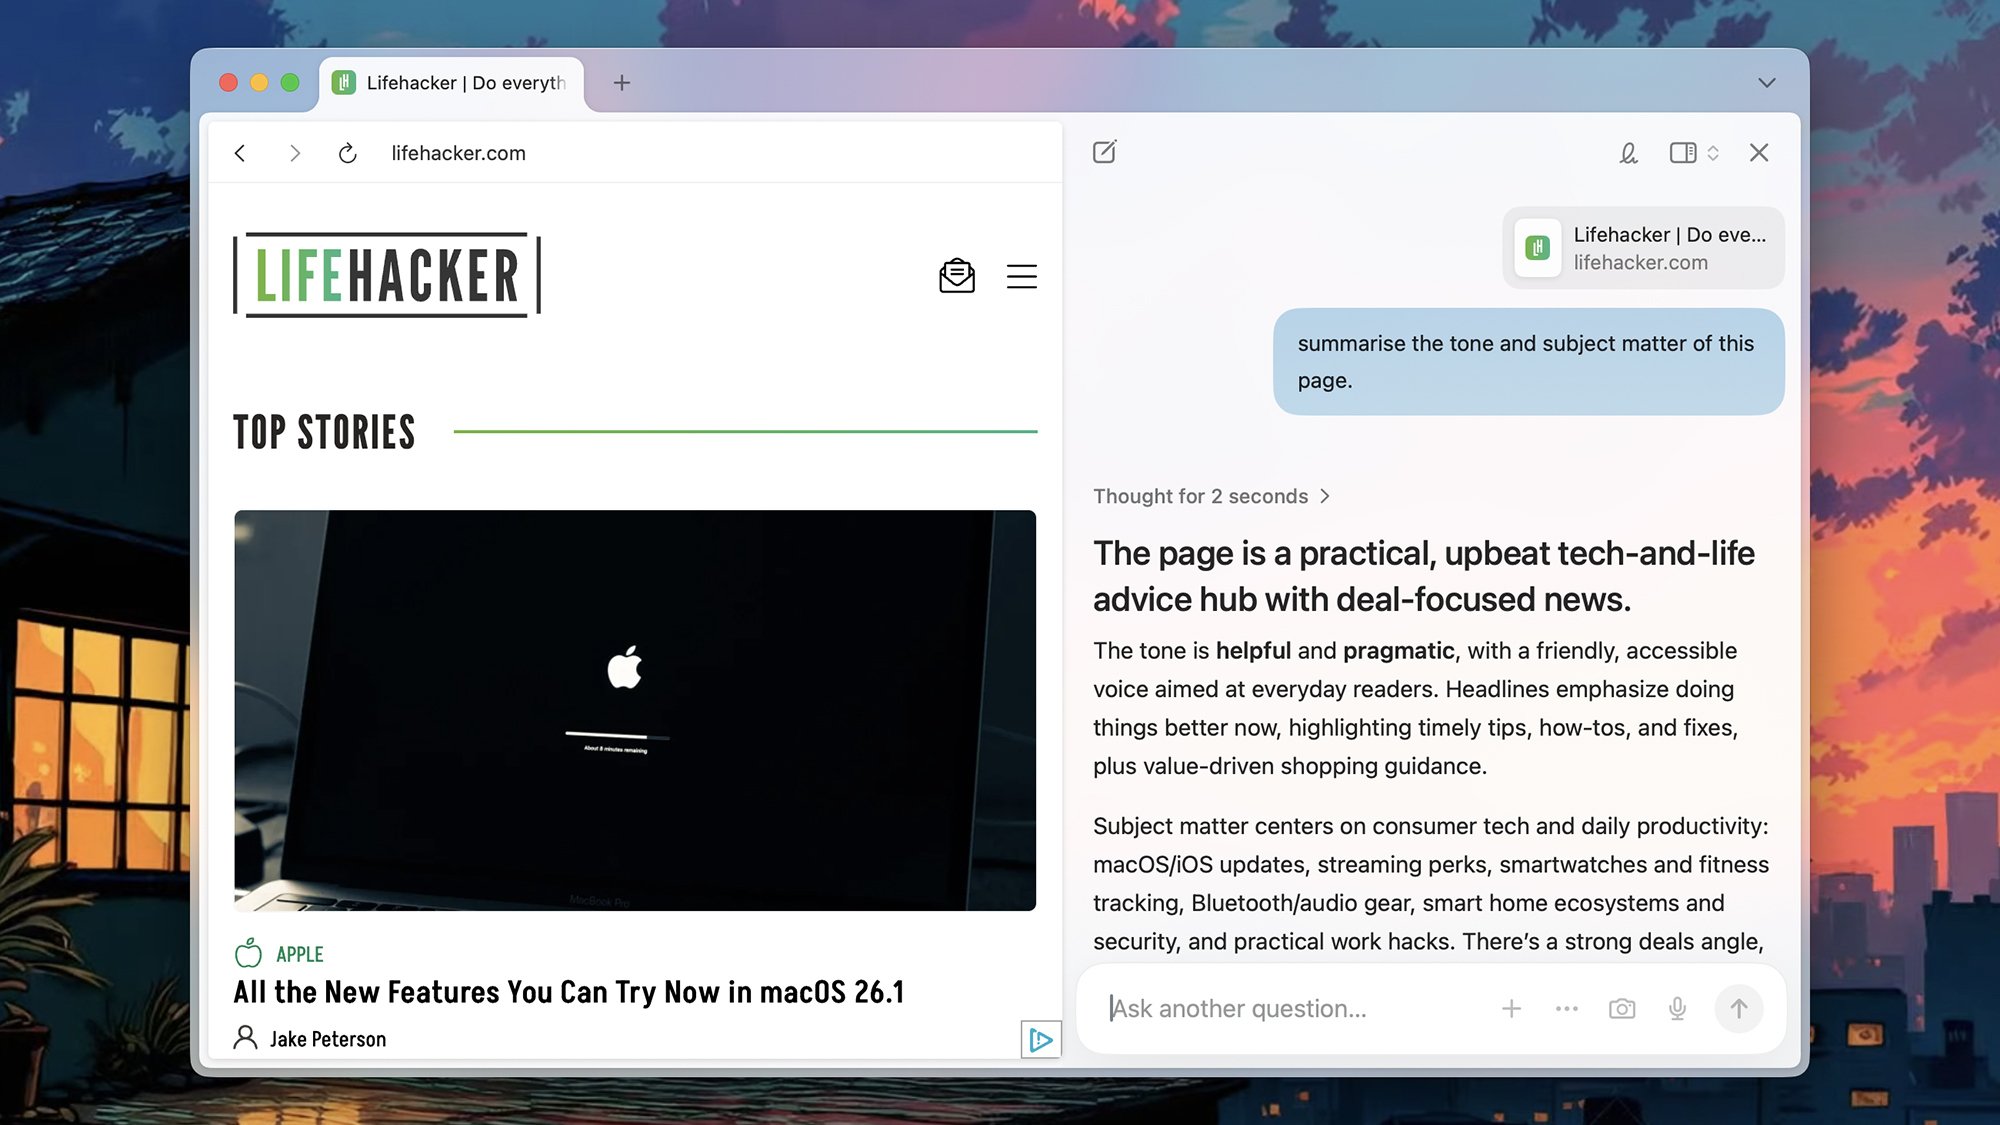Expand the sidebar layout options chevrons
2000x1125 pixels.
point(1713,152)
